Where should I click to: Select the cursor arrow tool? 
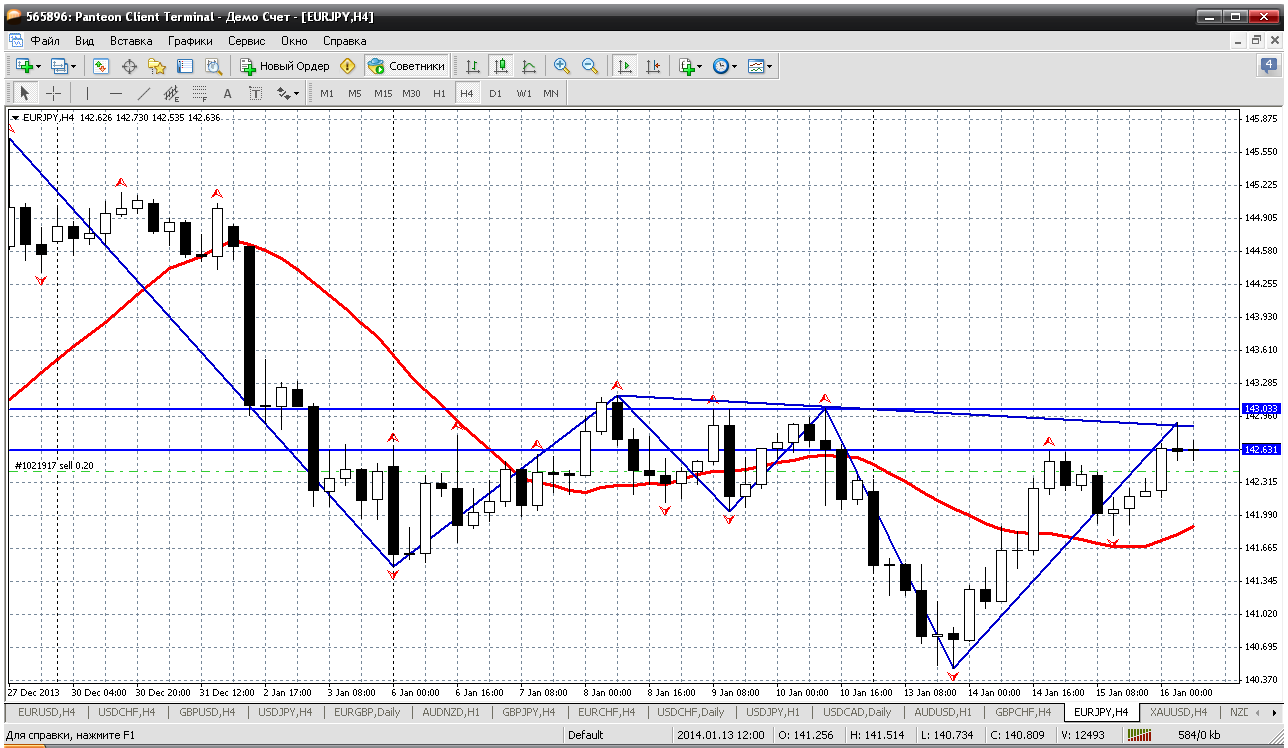pyautogui.click(x=25, y=93)
